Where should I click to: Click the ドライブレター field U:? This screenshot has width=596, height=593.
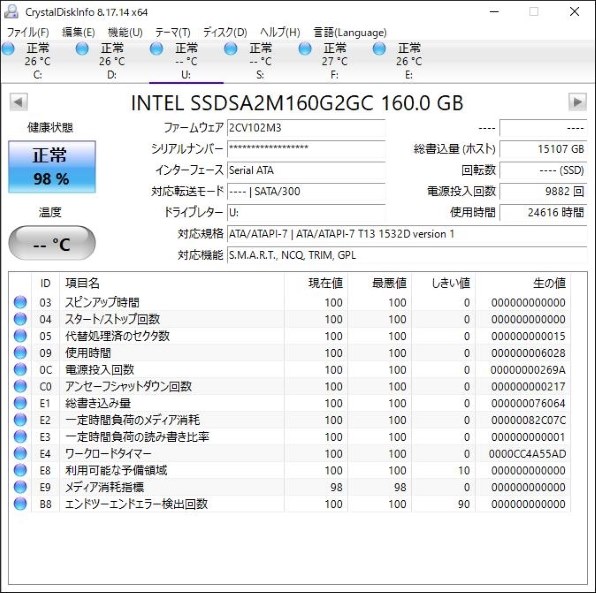point(306,212)
